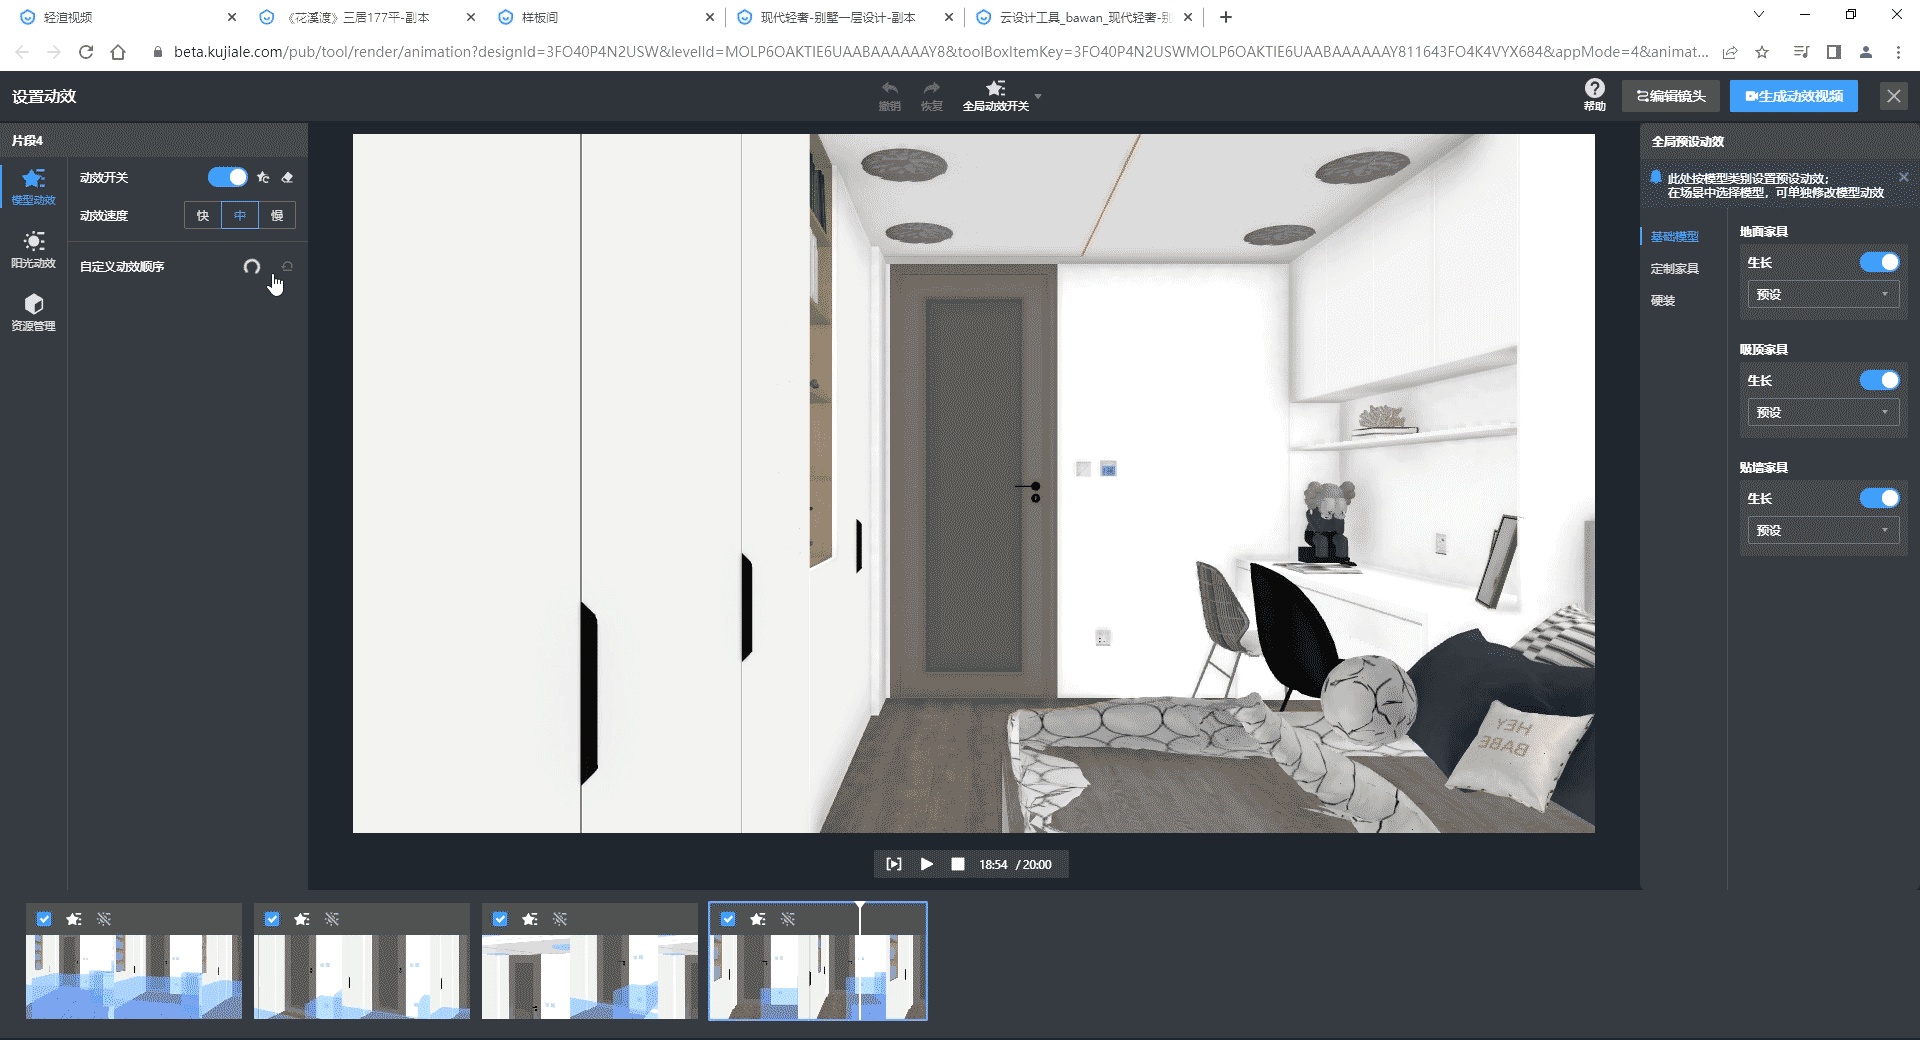This screenshot has width=1920, height=1040.
Task: Switch to the 定制家具 category tab
Action: [1674, 269]
